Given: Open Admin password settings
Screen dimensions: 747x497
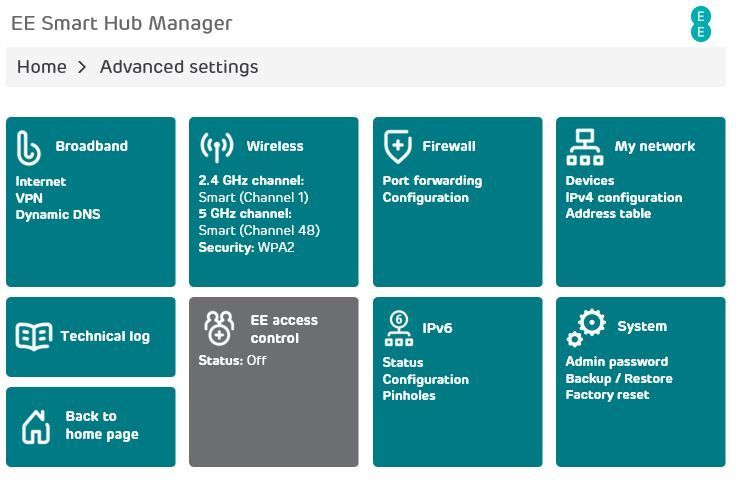Looking at the screenshot, I should tap(616, 362).
